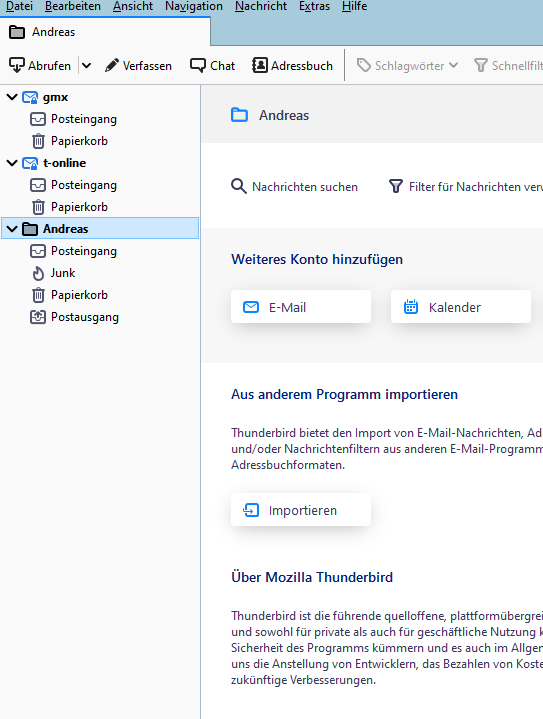Viewport: 543px width, 719px height.
Task: Click the Schlagwörter toolbar label
Action: tap(410, 66)
